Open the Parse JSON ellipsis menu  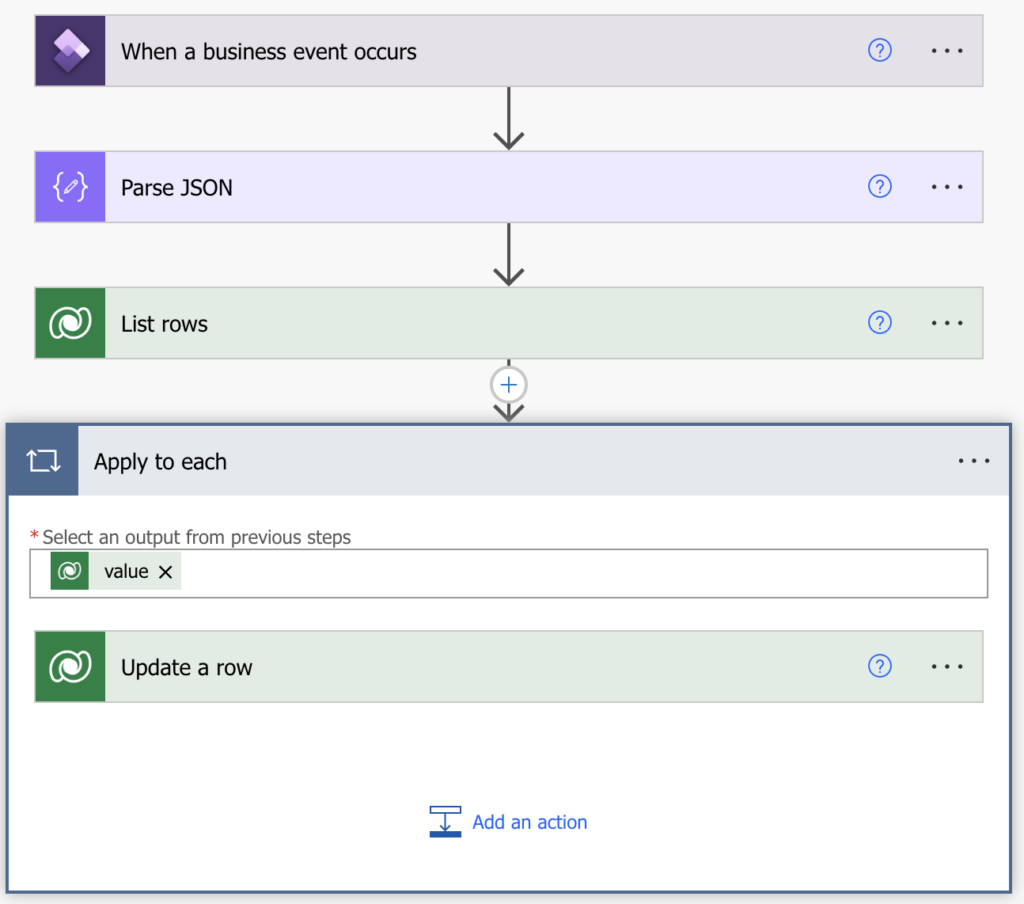tap(947, 187)
